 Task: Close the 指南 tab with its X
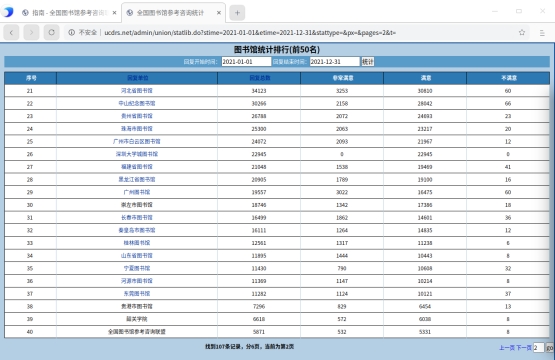[114, 13]
